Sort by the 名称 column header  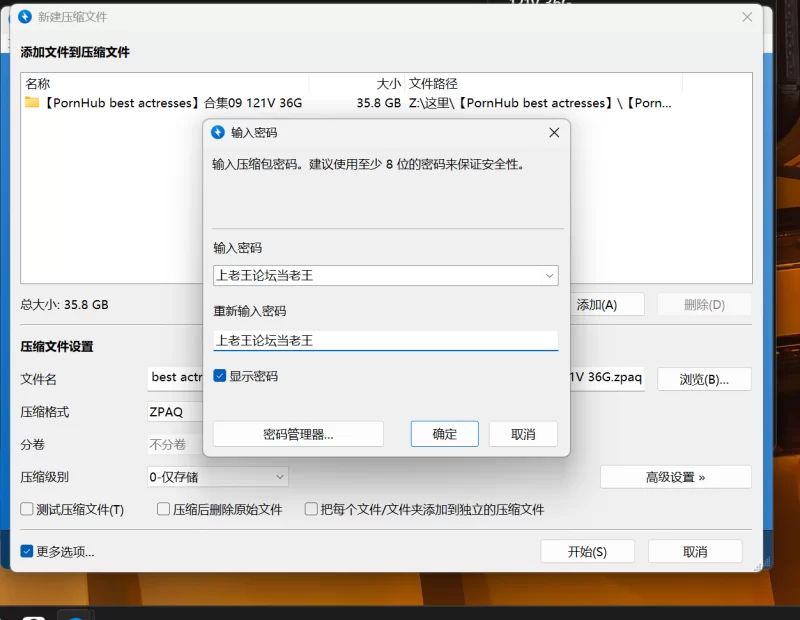pos(166,84)
